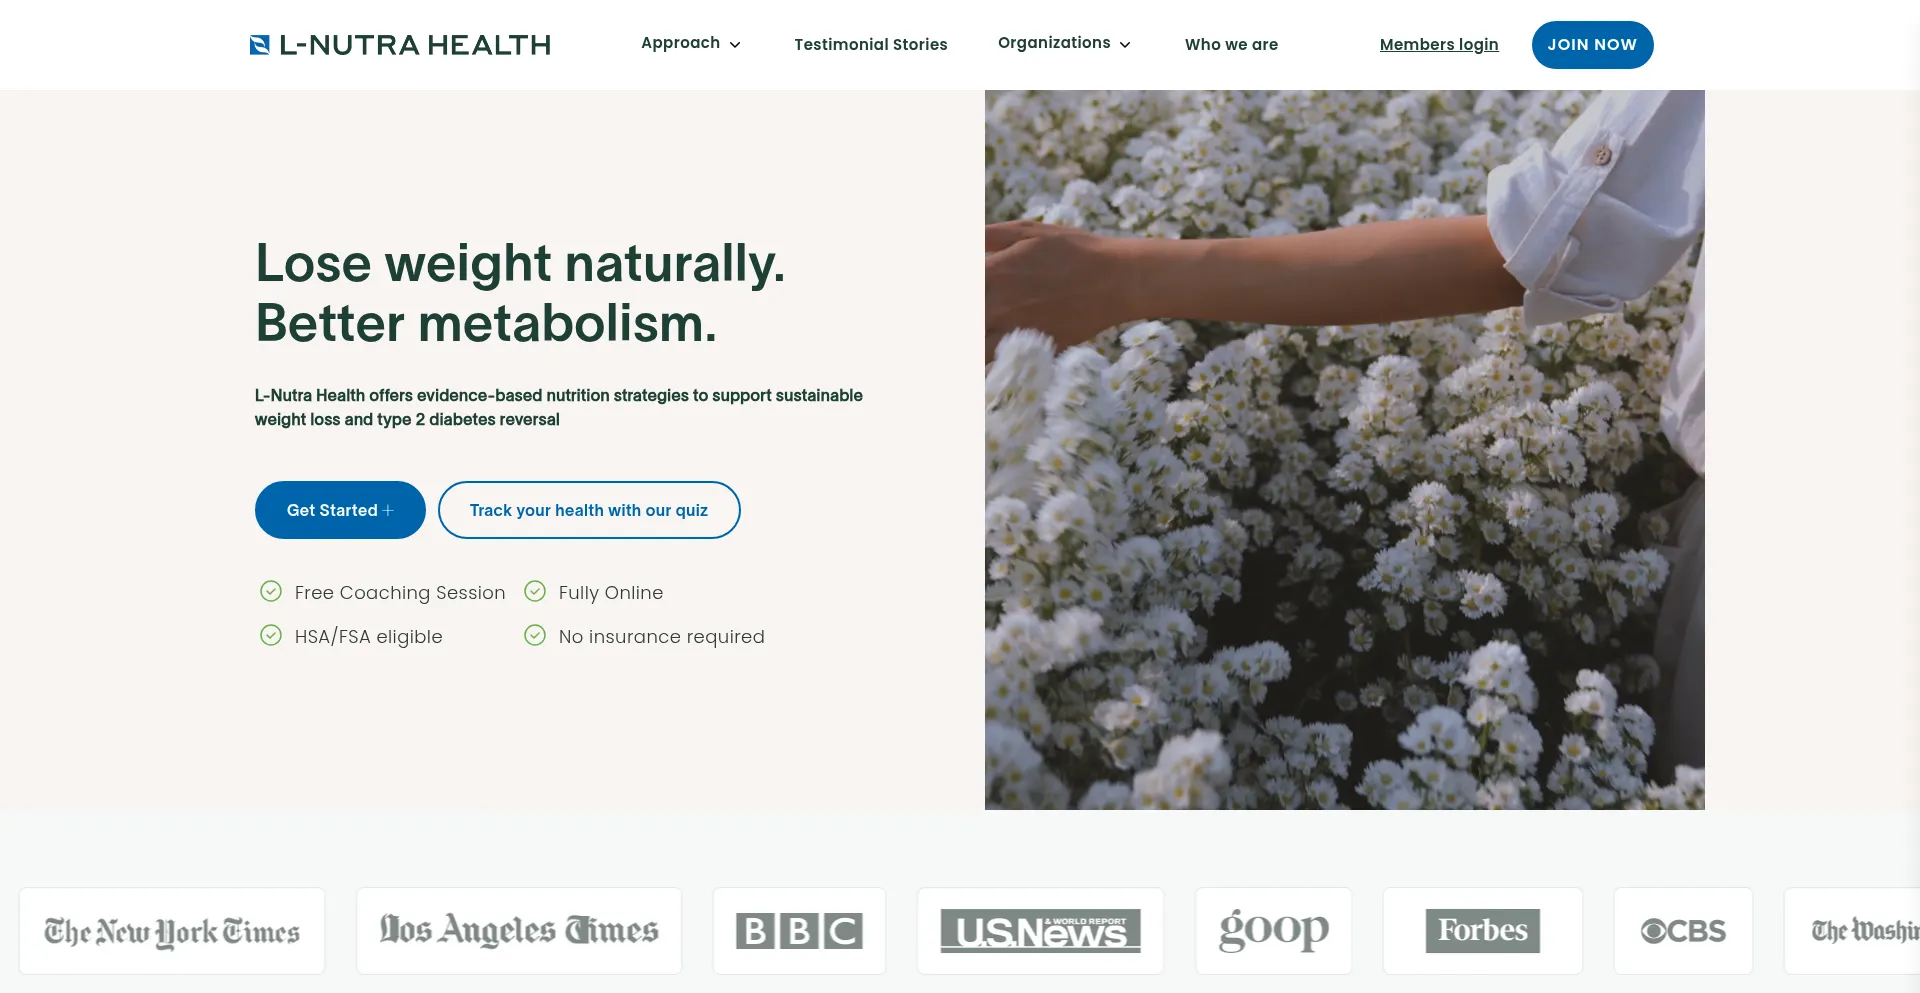This screenshot has height=993, width=1920.
Task: Click Track your health with our quiz
Action: point(589,510)
